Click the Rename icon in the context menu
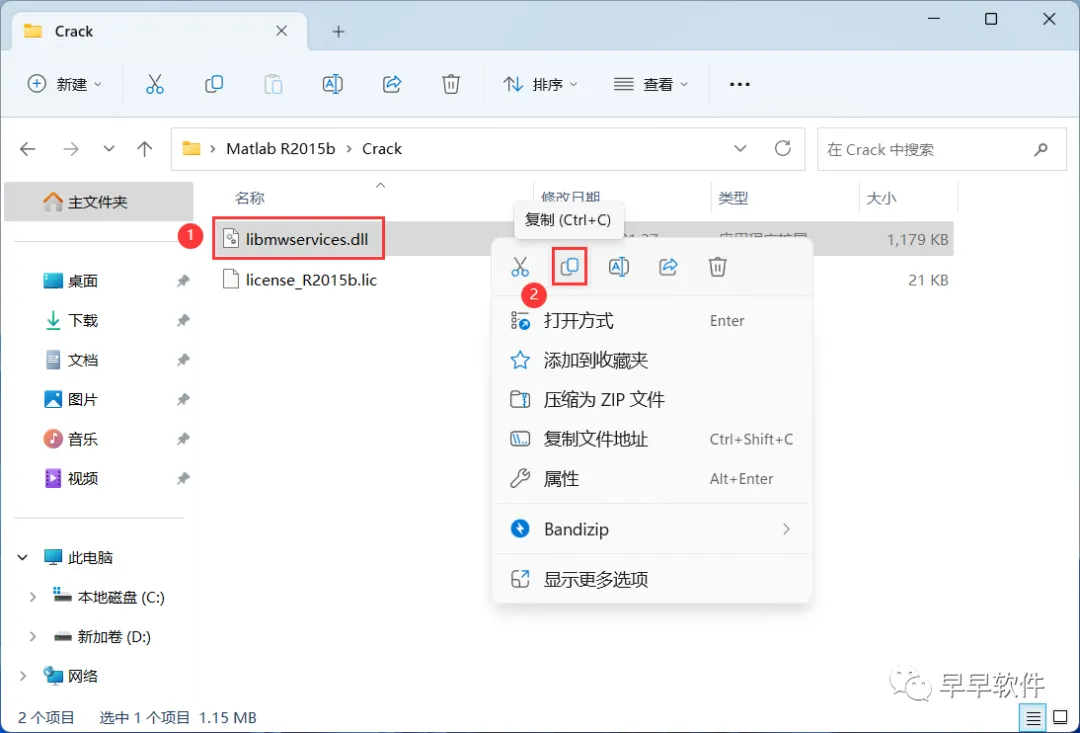The width and height of the screenshot is (1080, 733). pos(619,267)
